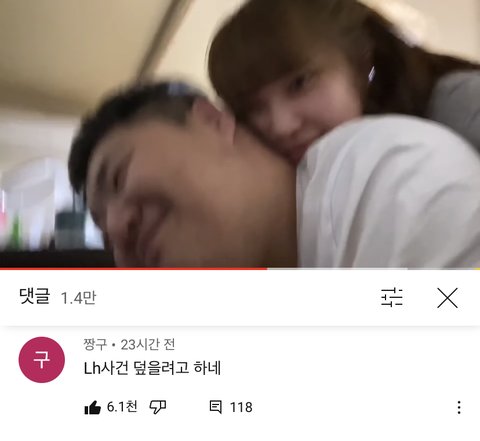The image size is (480, 441).
Task: Dislike the comment with the thumbs-down icon
Action: [x=158, y=407]
